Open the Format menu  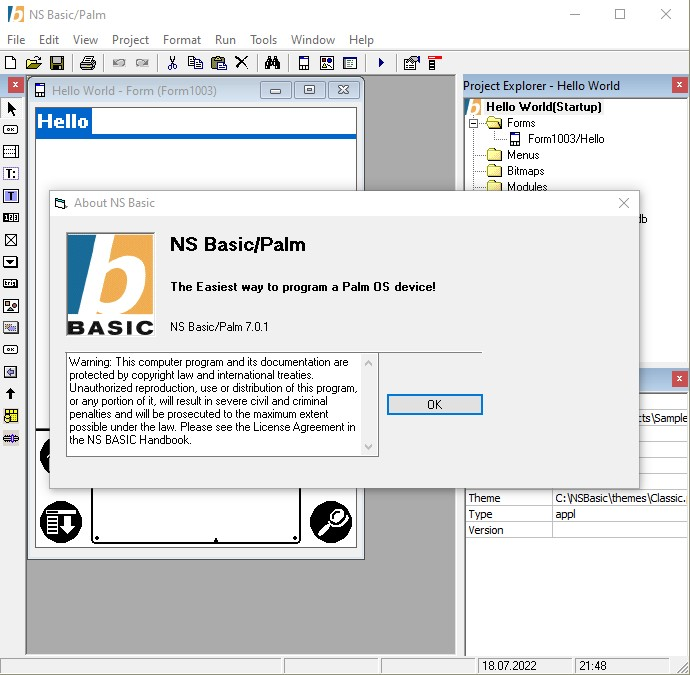click(x=182, y=40)
